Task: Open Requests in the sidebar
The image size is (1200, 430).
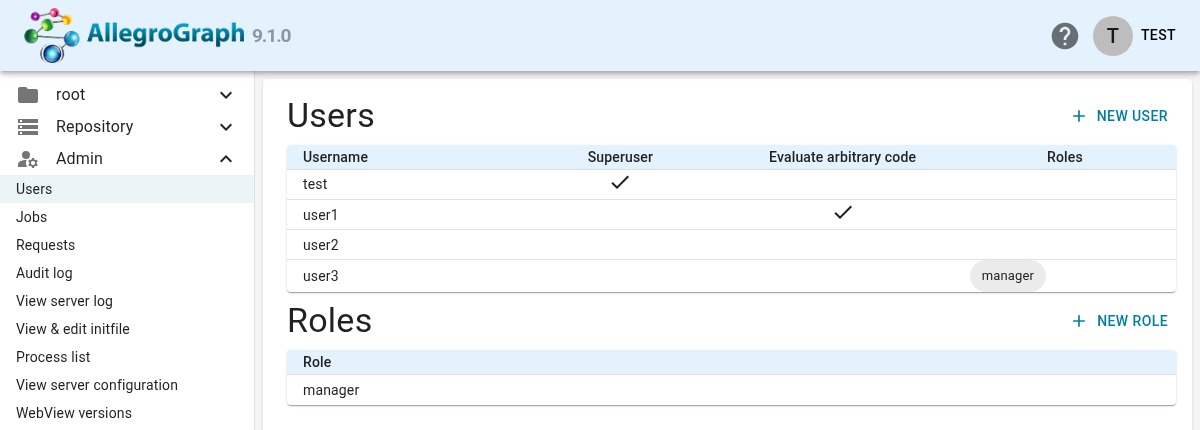Action: [x=127, y=245]
